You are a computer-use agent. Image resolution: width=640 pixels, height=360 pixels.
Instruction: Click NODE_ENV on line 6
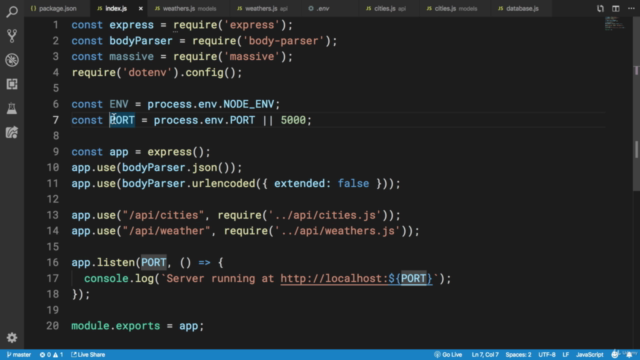249,104
